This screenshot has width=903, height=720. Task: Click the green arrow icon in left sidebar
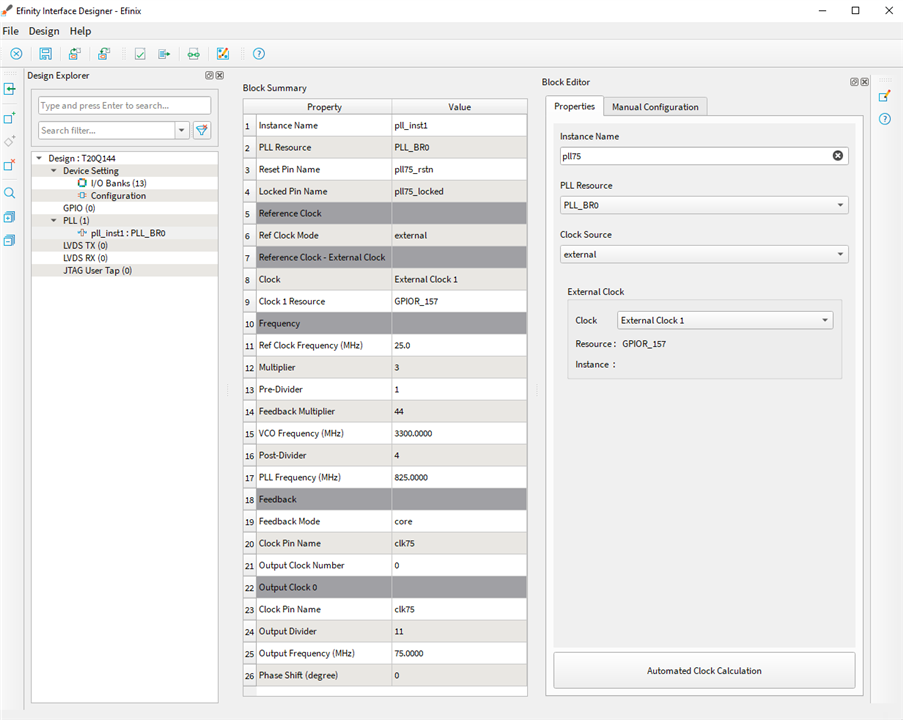pyautogui.click(x=10, y=89)
